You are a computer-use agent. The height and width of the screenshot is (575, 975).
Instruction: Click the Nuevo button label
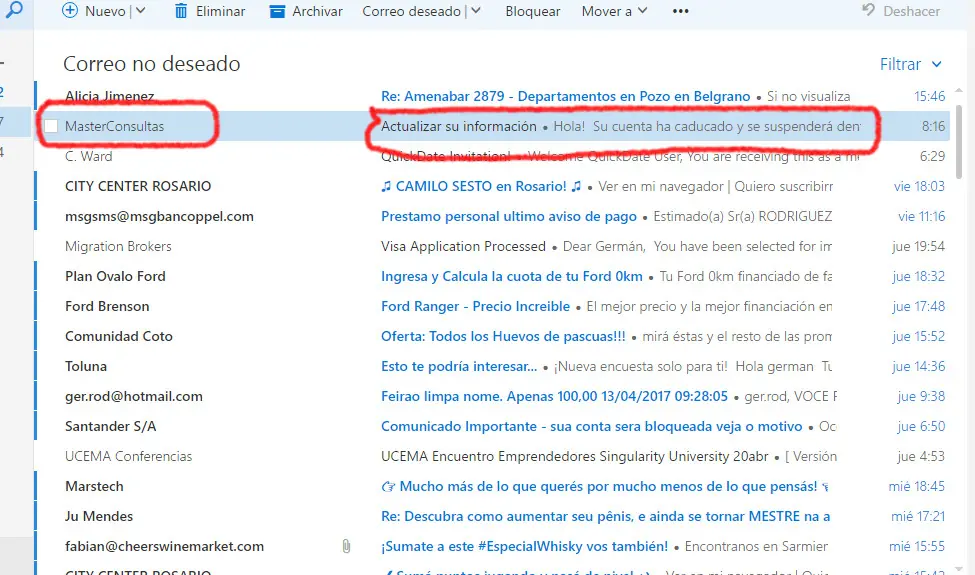(x=105, y=11)
